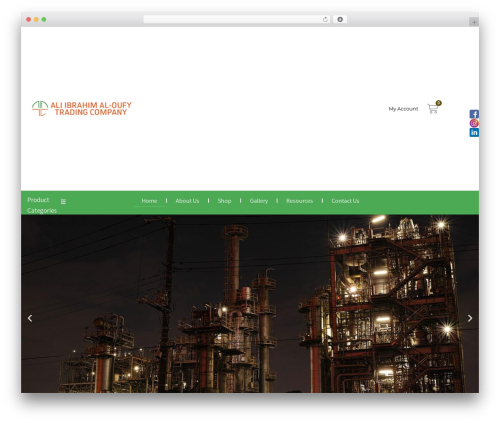Click the refinery hero slide image

pos(250,304)
